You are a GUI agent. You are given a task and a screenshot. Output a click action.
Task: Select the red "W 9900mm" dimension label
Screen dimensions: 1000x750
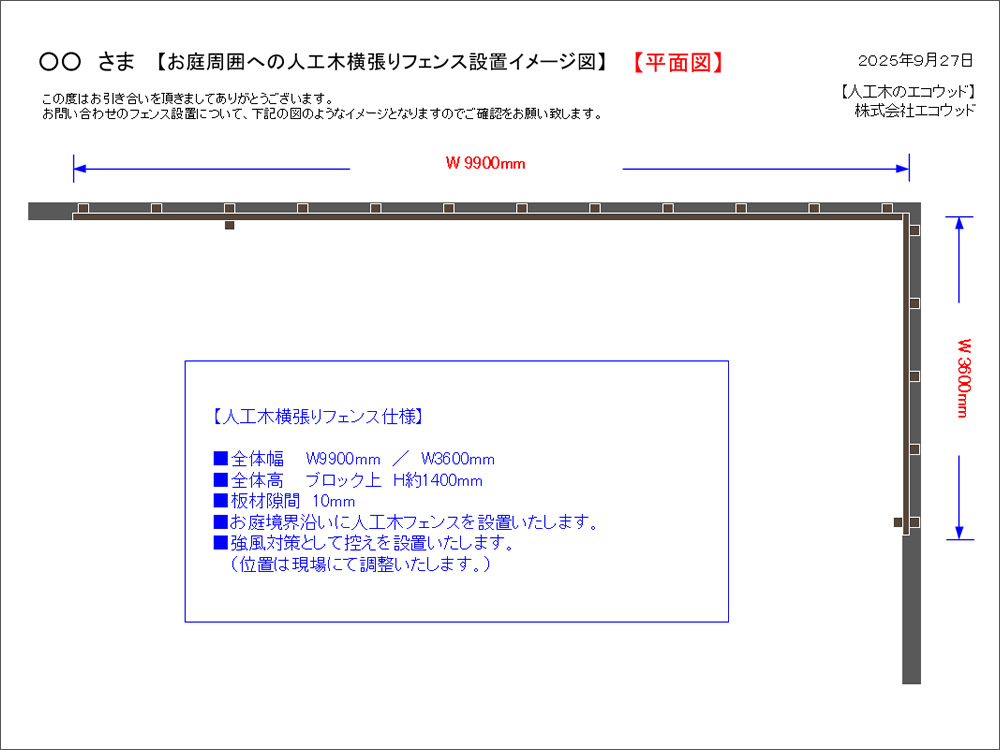click(485, 164)
